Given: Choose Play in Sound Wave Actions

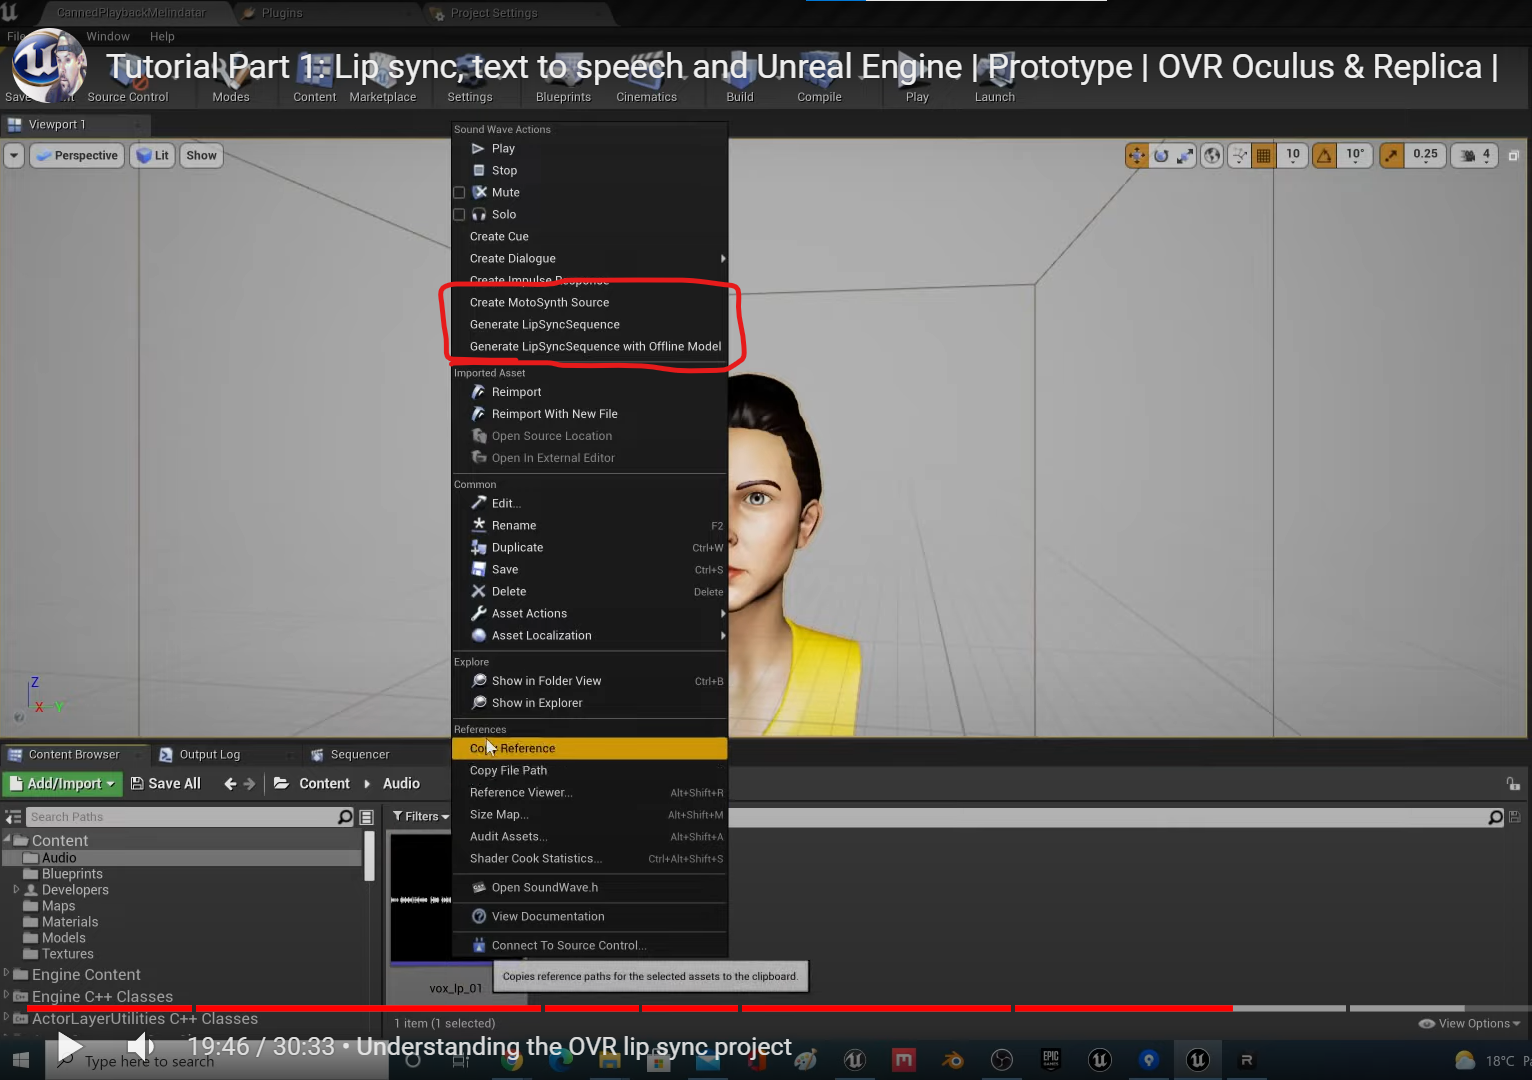Looking at the screenshot, I should coord(590,148).
